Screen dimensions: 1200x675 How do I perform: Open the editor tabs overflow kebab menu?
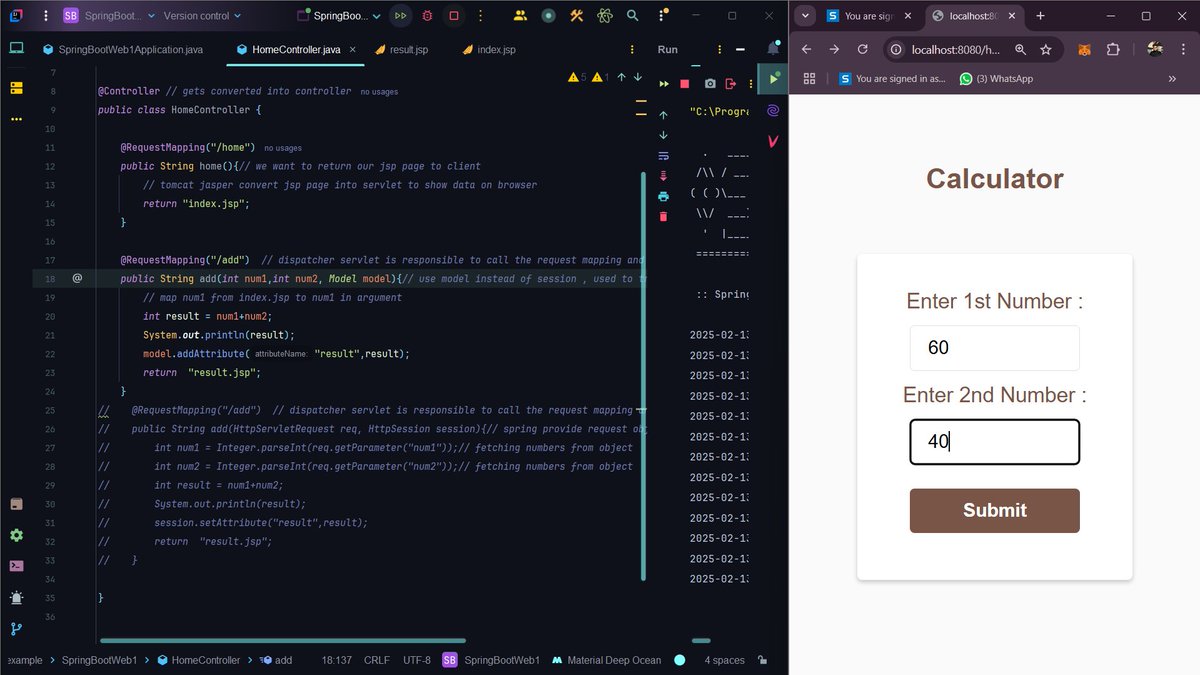631,48
